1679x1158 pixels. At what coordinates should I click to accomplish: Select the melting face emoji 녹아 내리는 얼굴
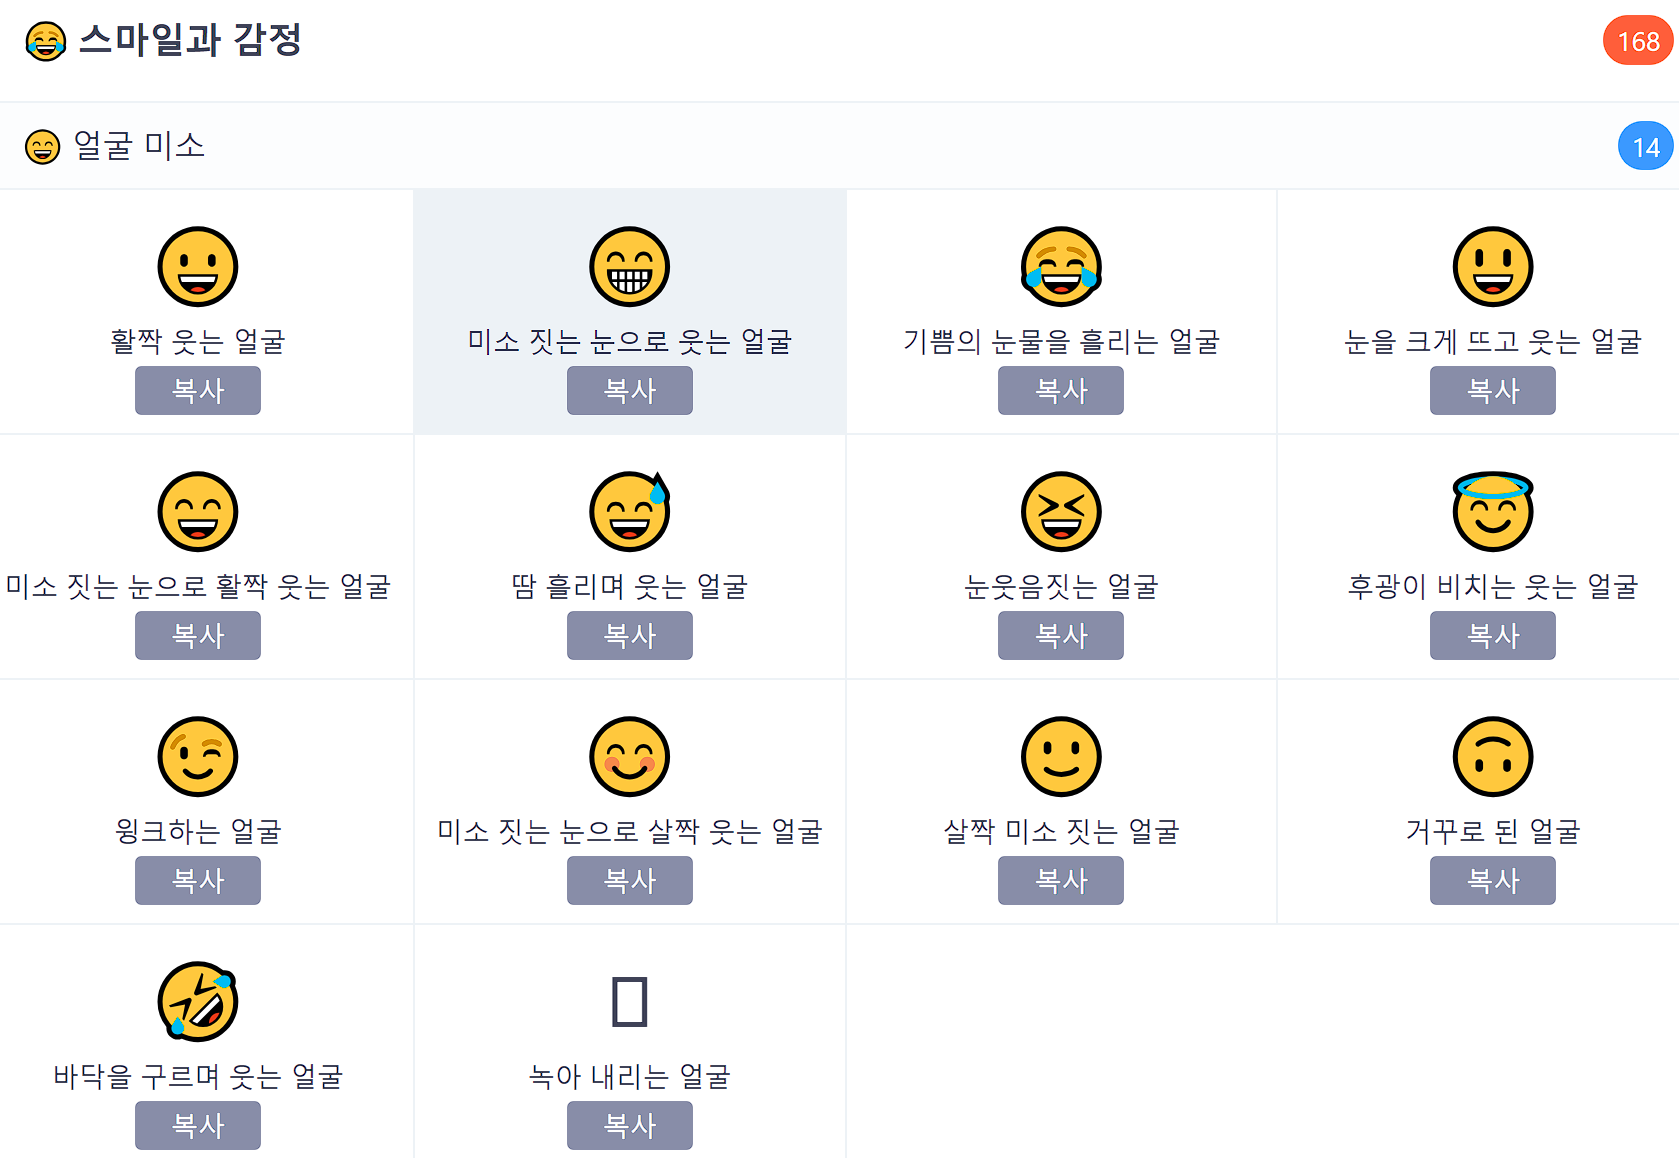point(629,1001)
